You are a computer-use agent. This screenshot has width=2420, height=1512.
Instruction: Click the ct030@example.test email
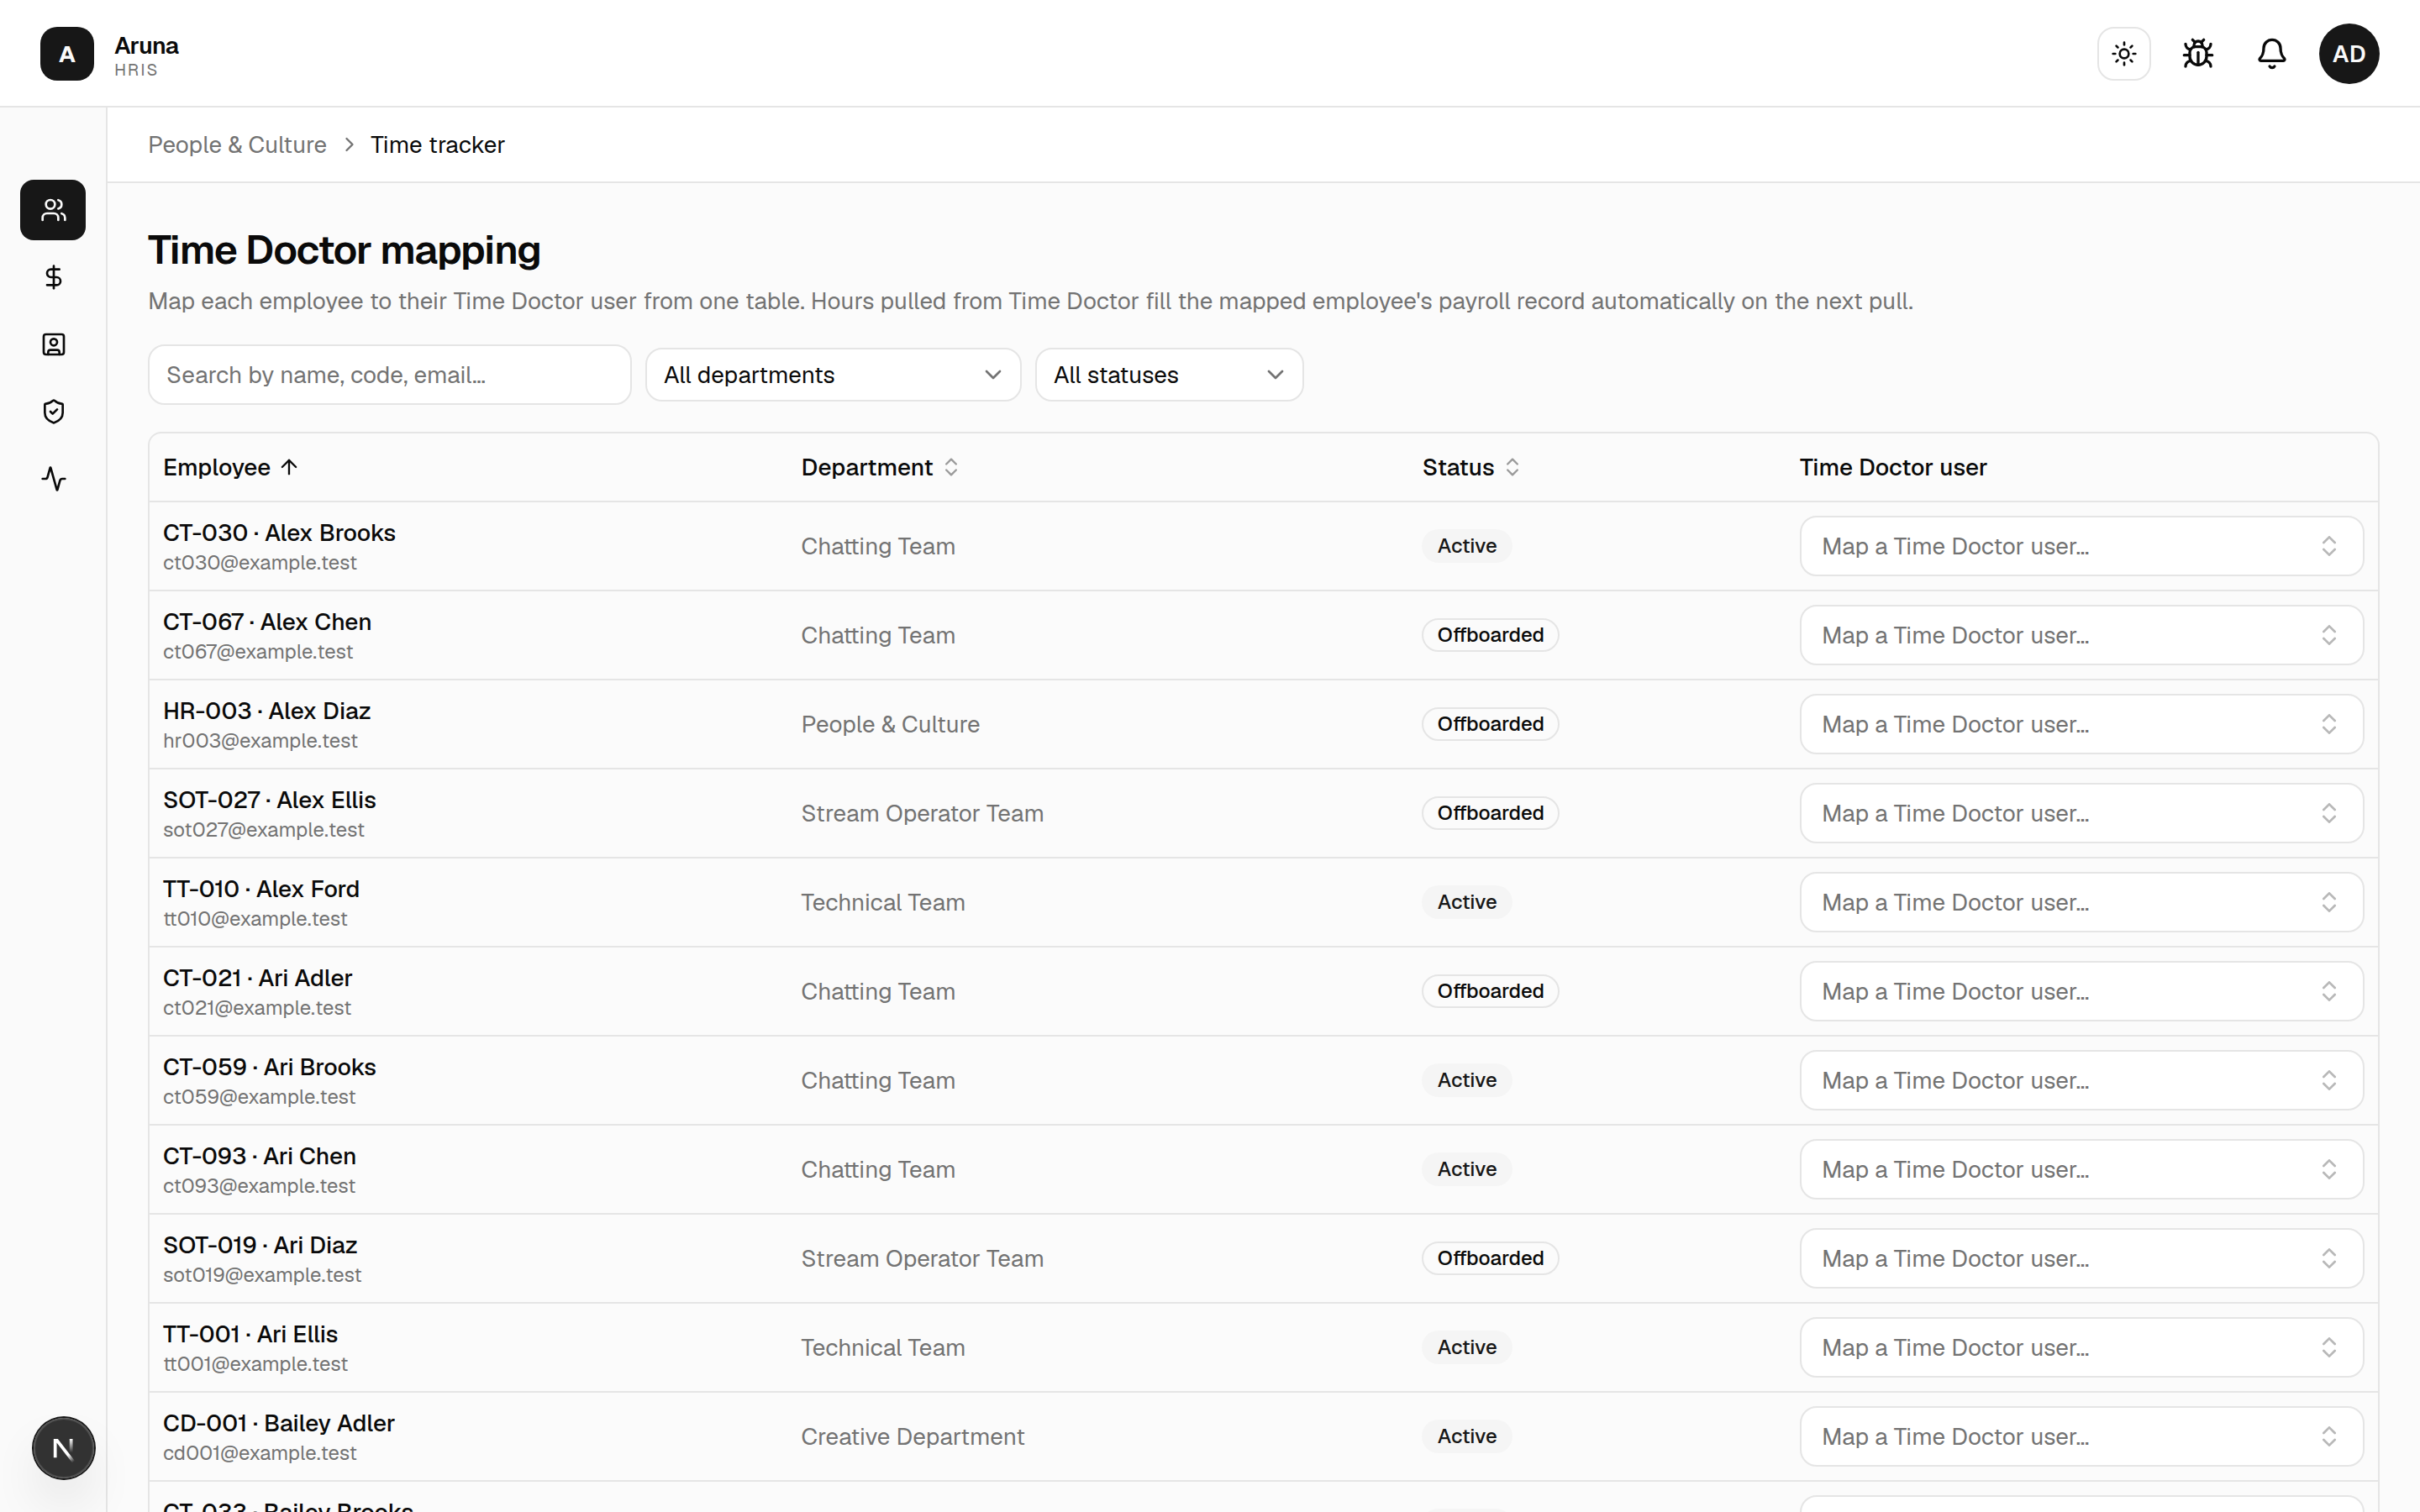point(260,563)
